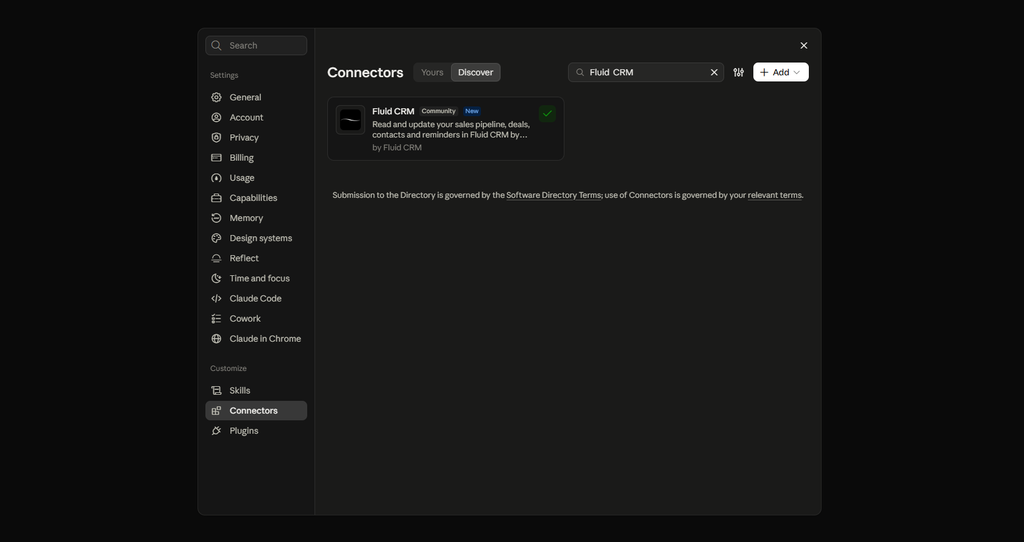Open Reflect settings
1024x542 pixels.
(x=256, y=259)
